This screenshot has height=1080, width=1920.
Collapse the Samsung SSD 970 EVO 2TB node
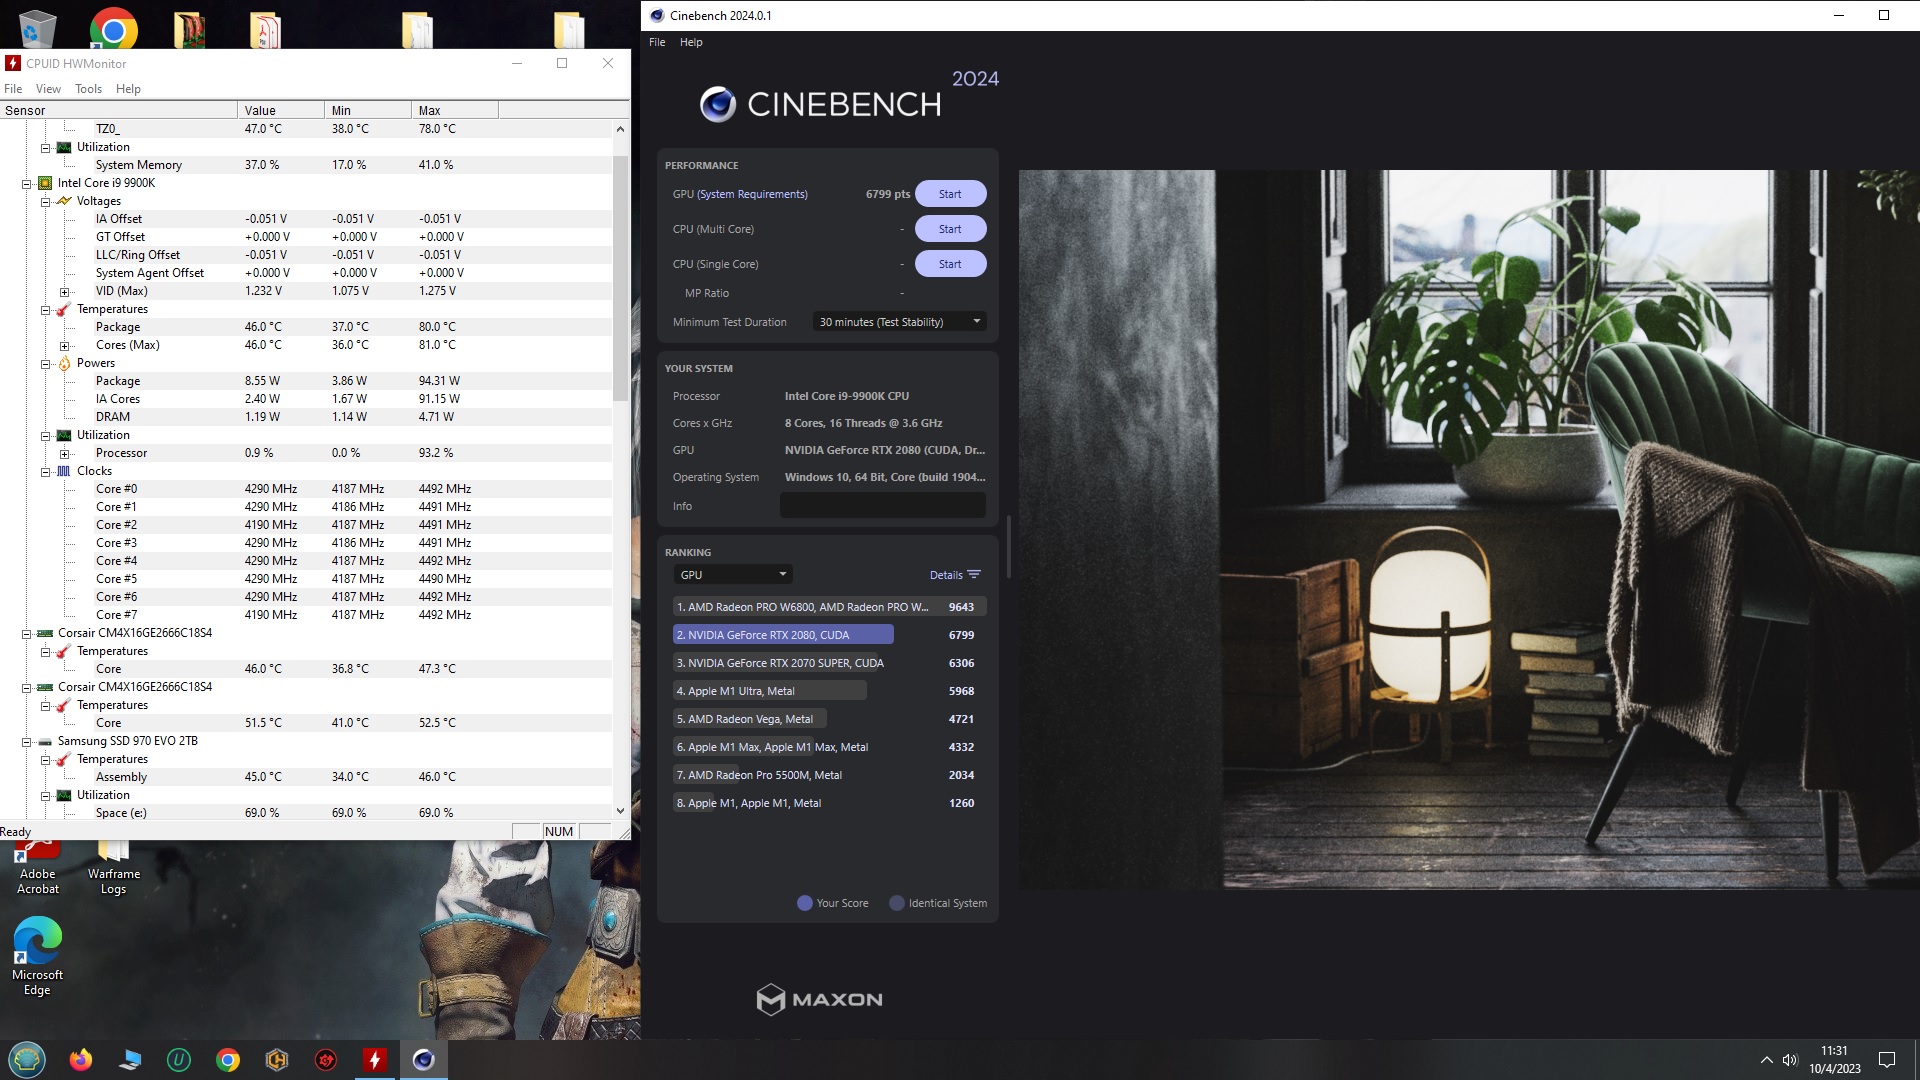[x=27, y=742]
